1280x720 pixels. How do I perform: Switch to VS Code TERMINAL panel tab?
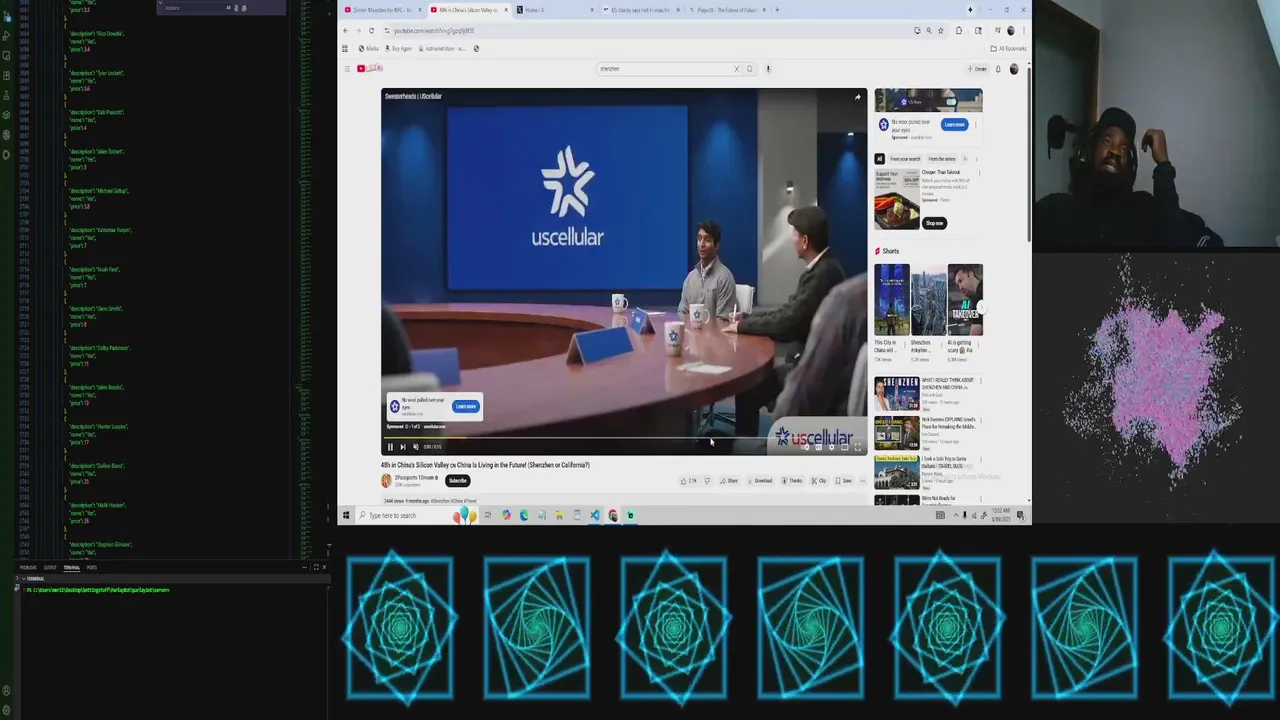click(x=72, y=567)
